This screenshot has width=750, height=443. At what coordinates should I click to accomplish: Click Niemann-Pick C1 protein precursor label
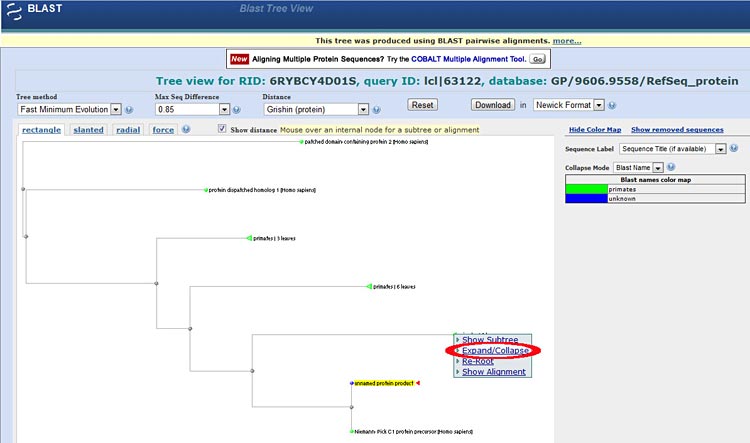tap(414, 432)
